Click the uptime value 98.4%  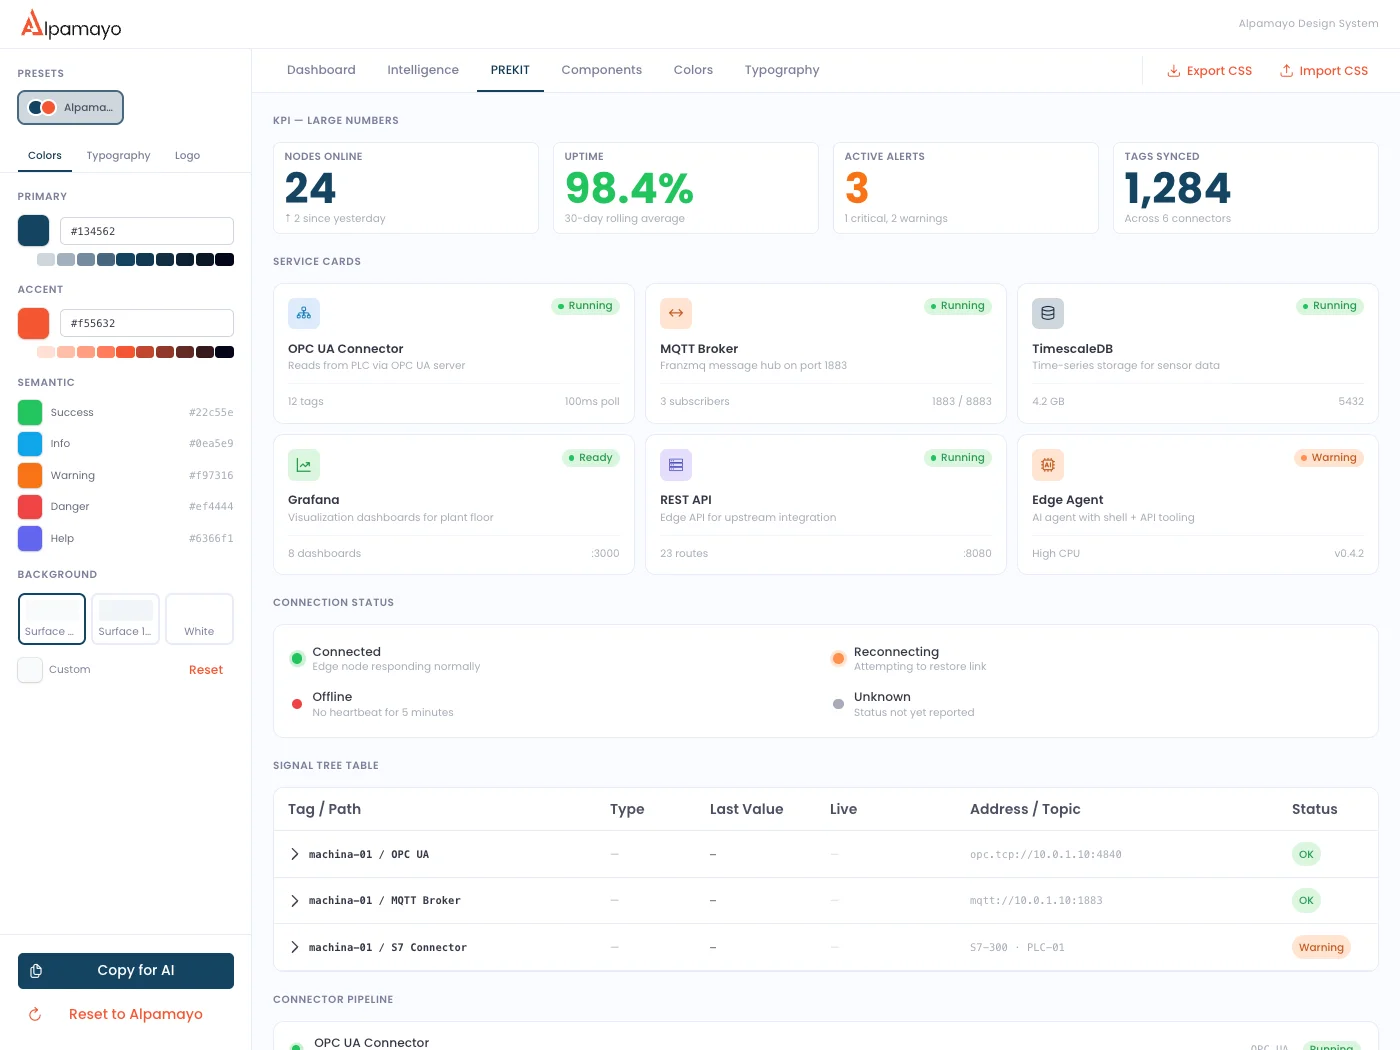[x=629, y=188]
